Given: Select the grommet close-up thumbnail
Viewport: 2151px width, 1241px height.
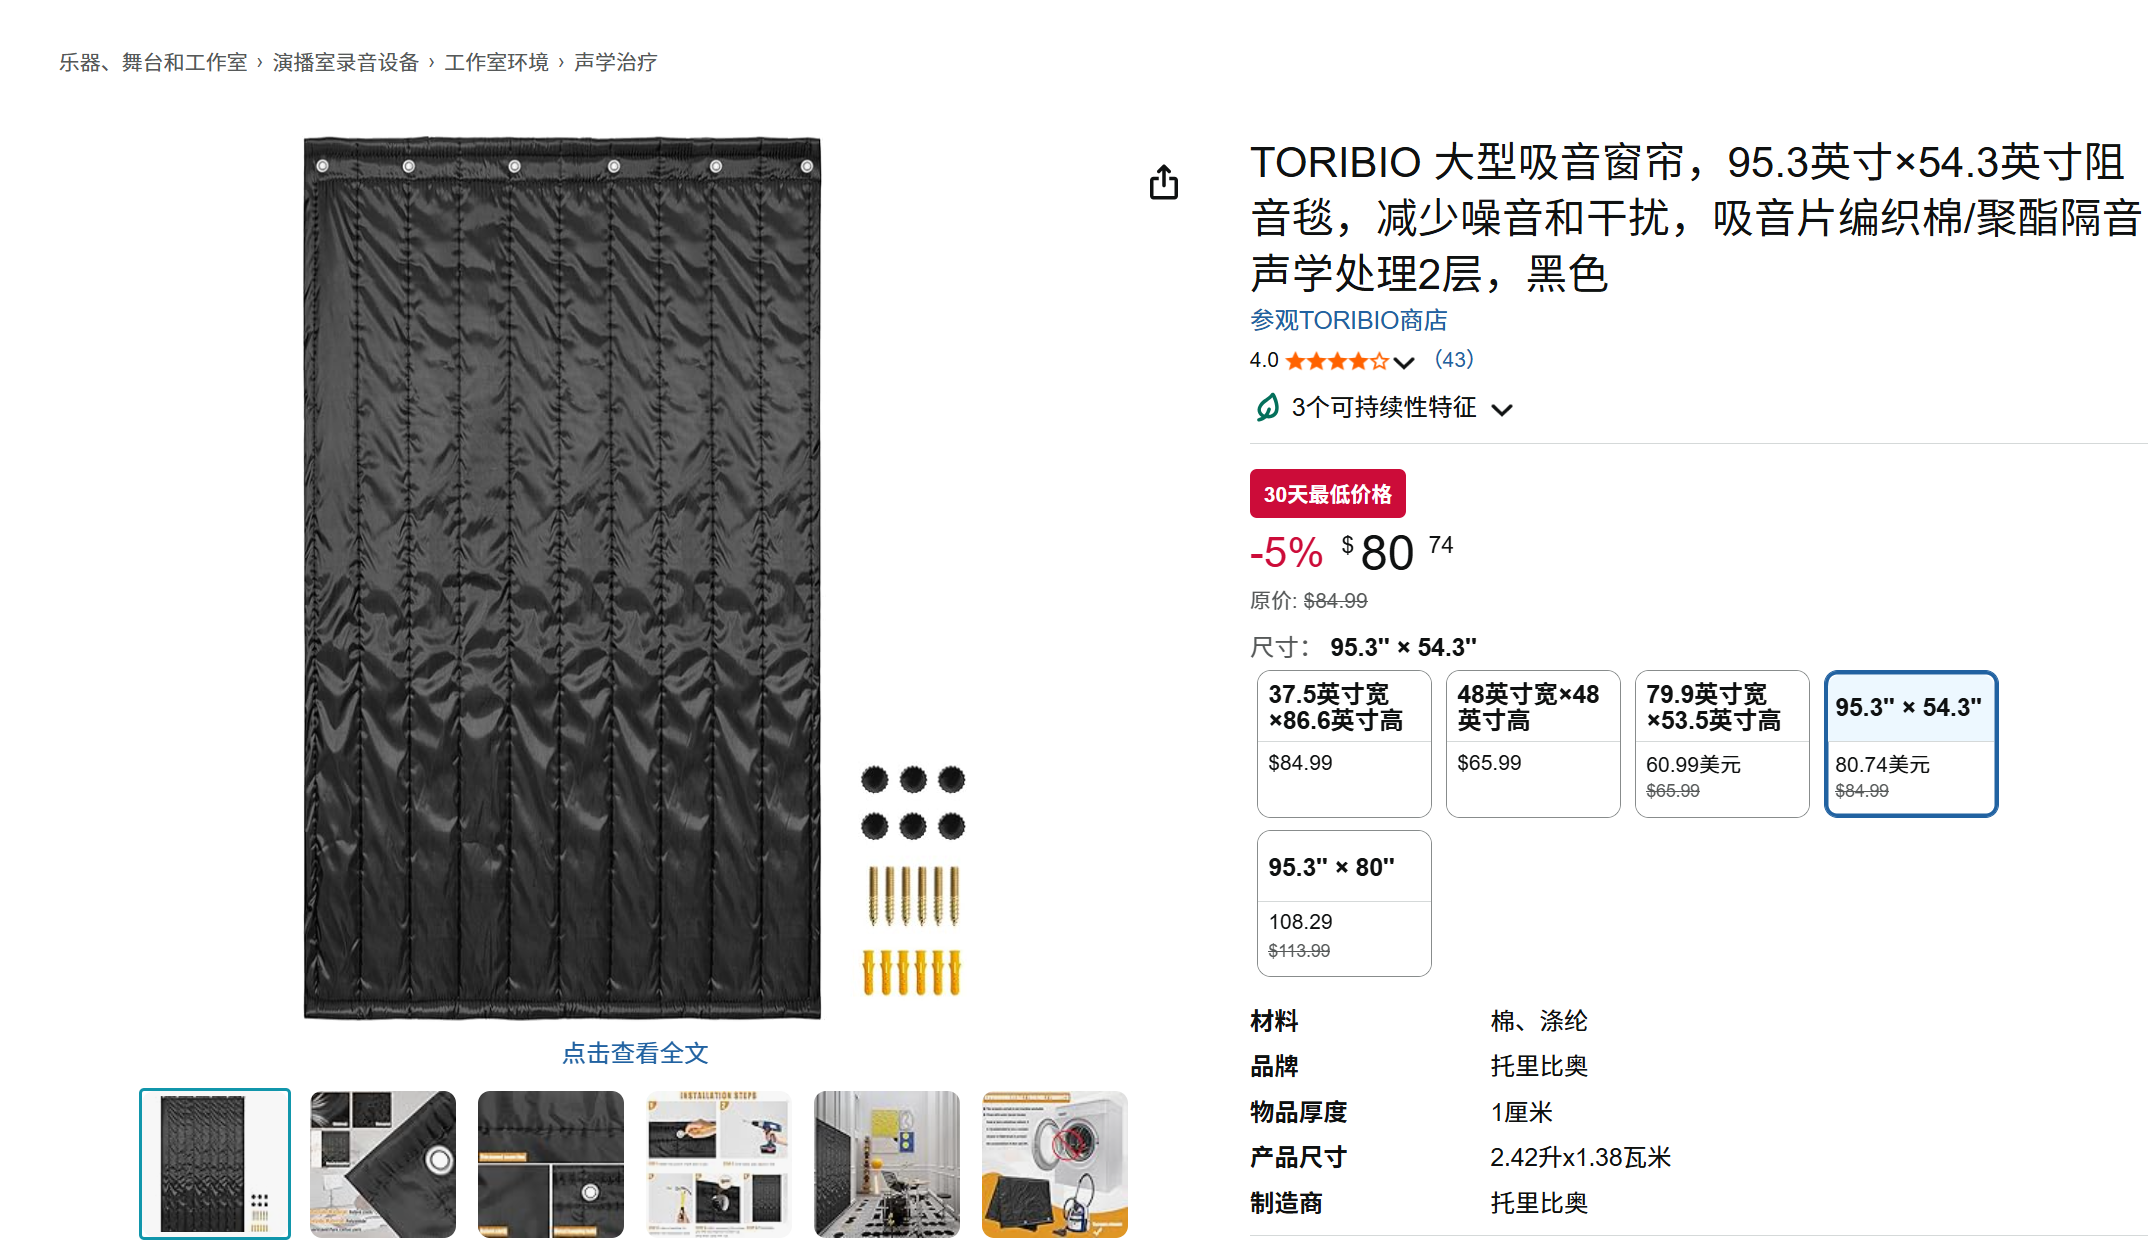Looking at the screenshot, I should (x=383, y=1164).
